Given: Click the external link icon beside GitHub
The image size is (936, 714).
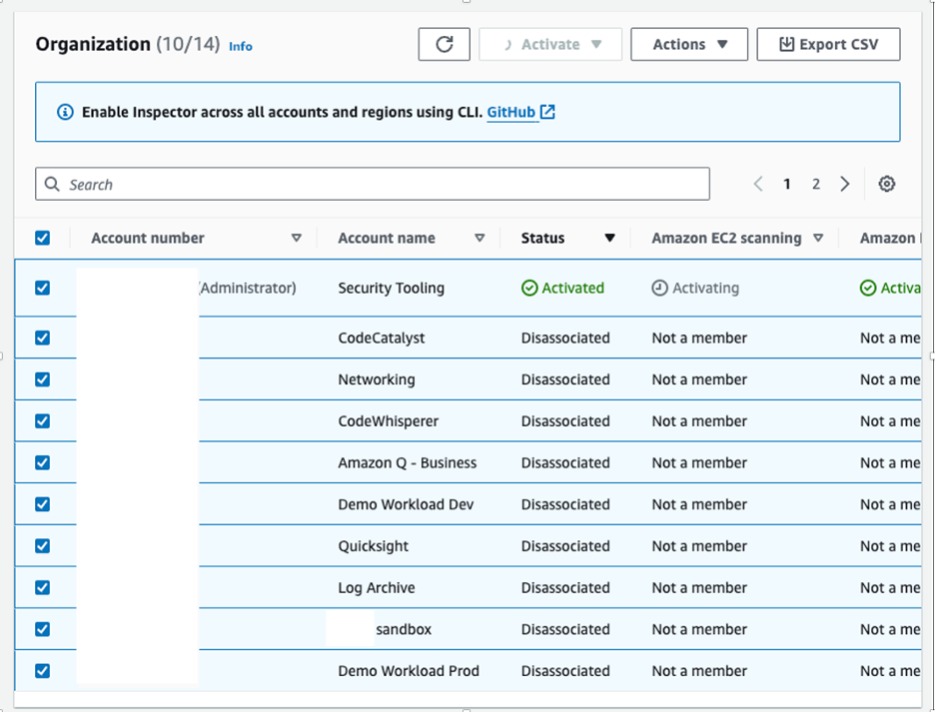Looking at the screenshot, I should 546,112.
